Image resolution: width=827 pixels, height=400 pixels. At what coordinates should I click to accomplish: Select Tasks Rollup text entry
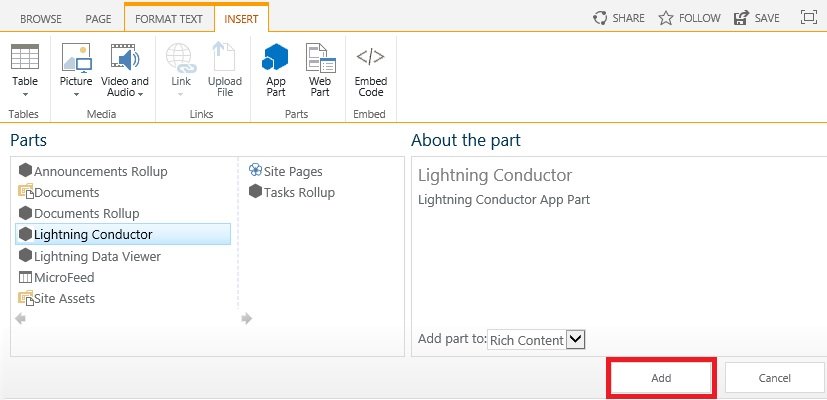(x=300, y=193)
